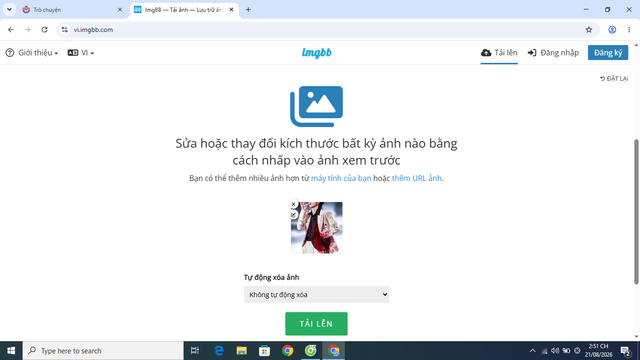The height and width of the screenshot is (360, 640).
Task: Close the ImgBB browser tab
Action: pos(231,9)
